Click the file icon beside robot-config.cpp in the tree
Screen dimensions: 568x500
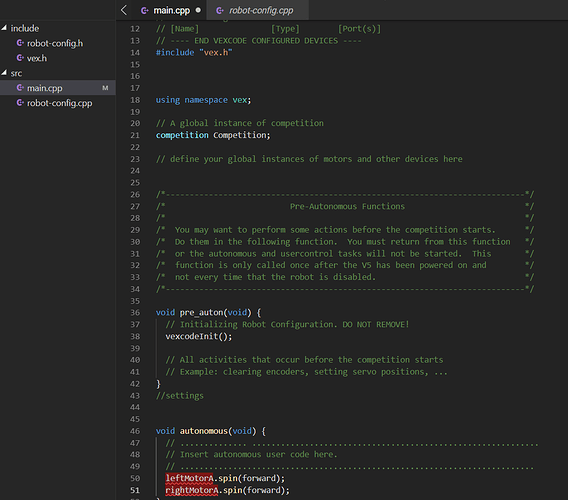pos(20,103)
